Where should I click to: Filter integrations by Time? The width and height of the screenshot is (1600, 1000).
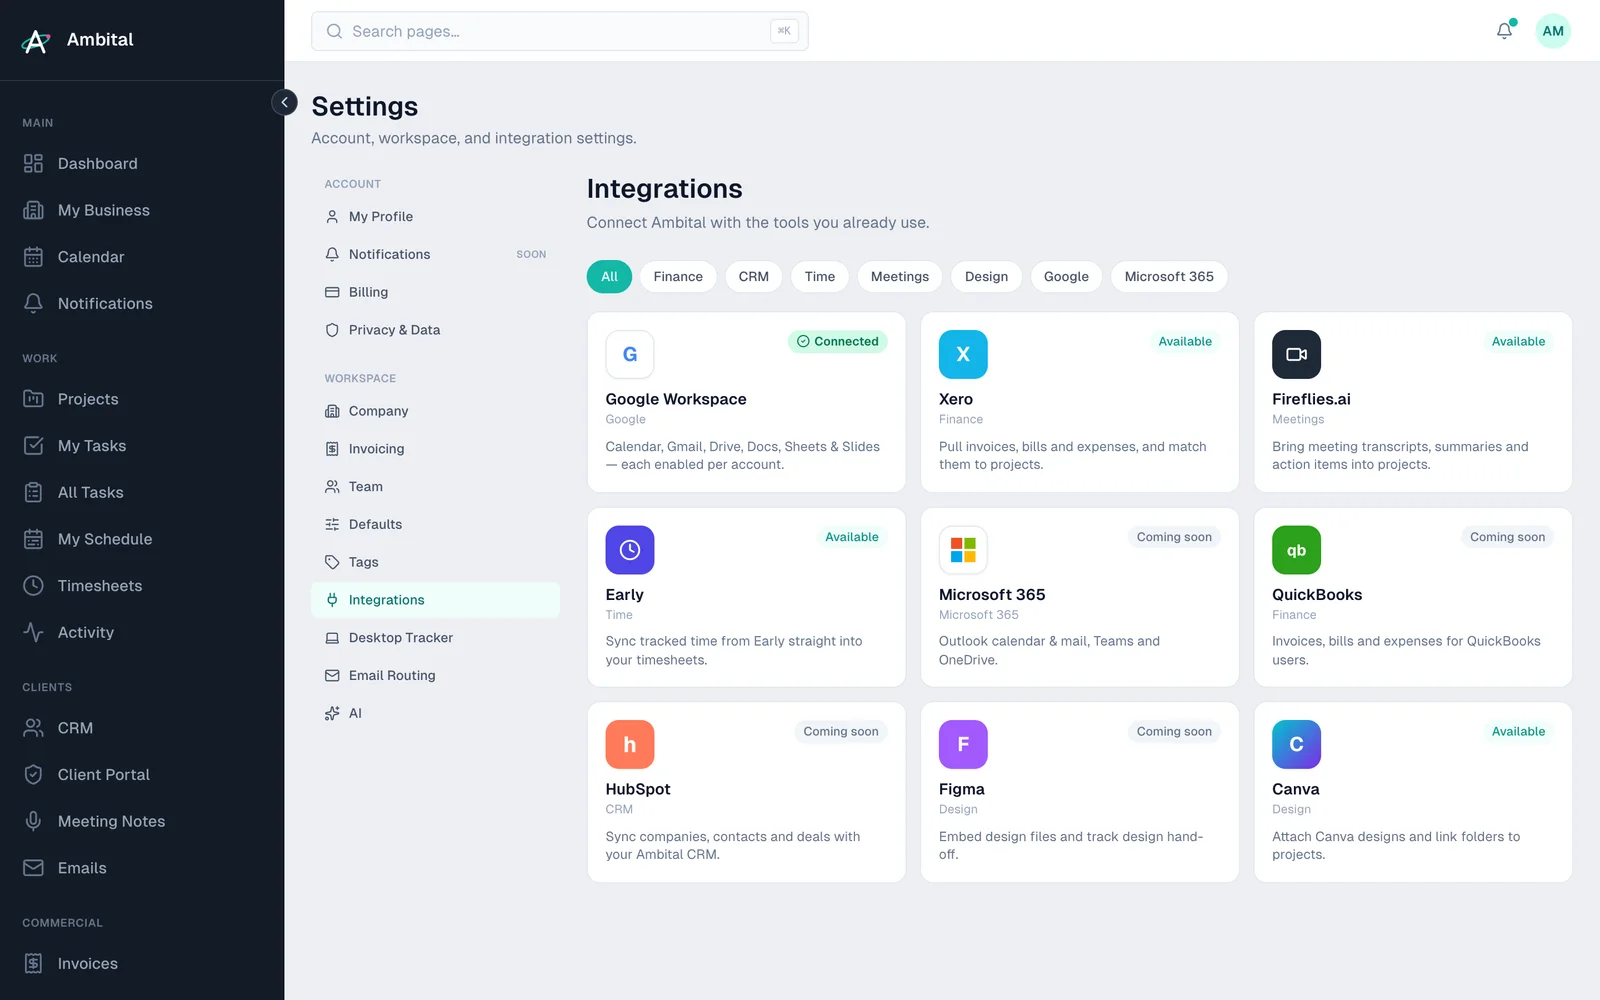(820, 277)
